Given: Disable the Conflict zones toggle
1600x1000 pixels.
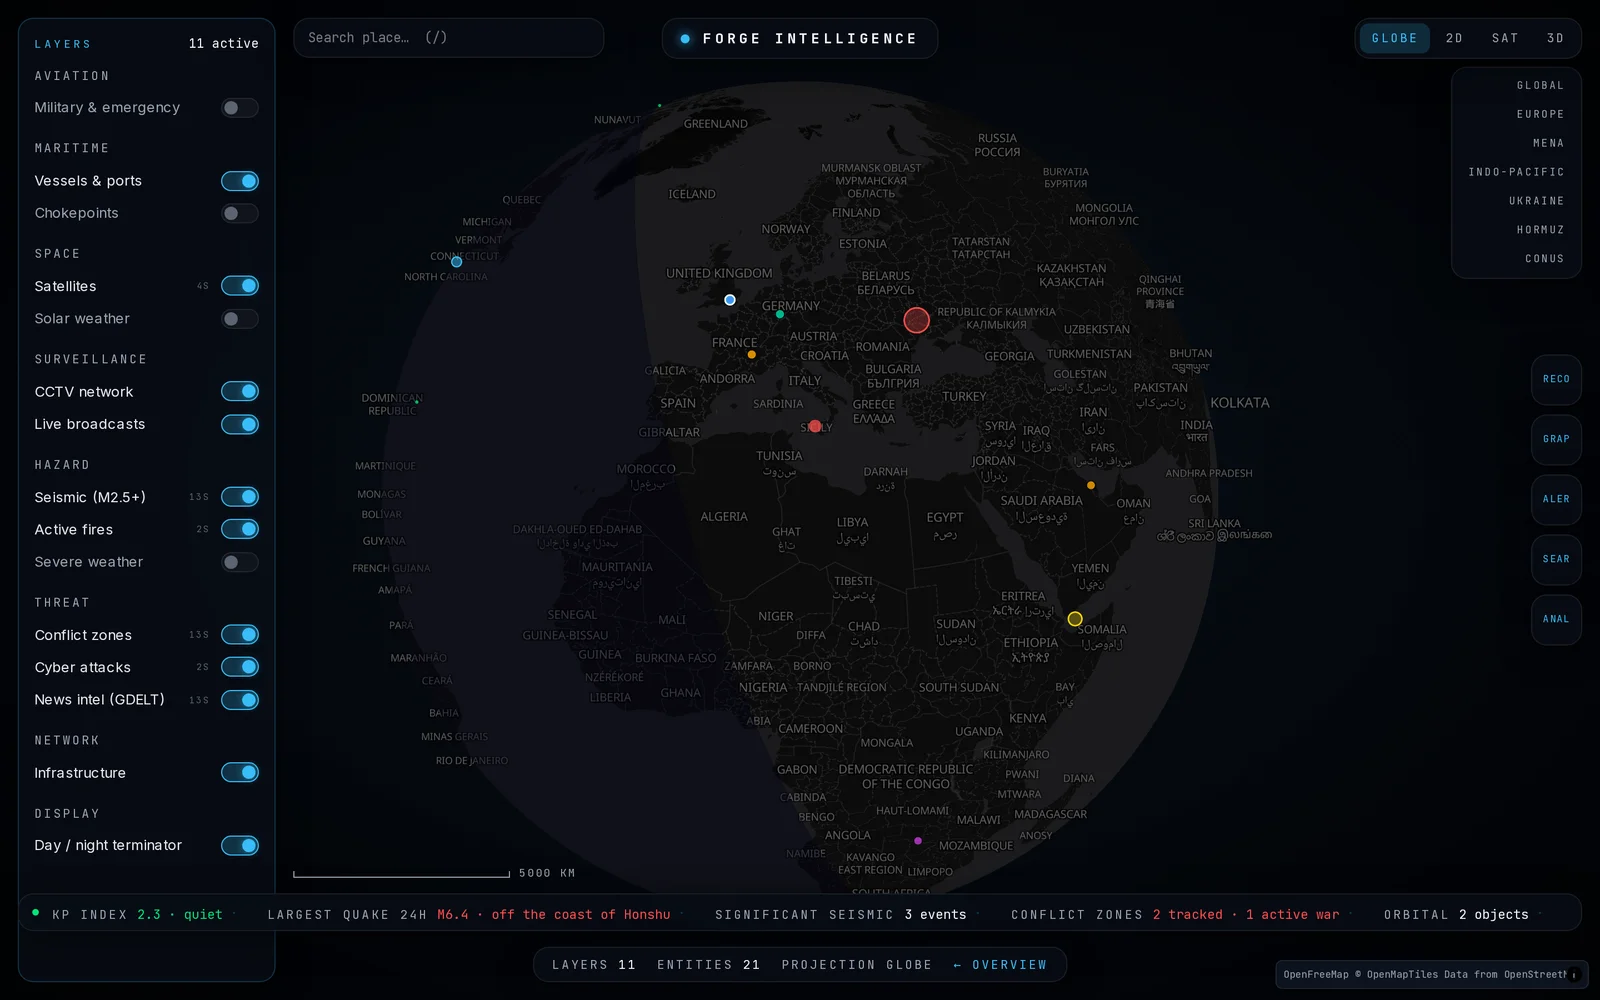Looking at the screenshot, I should click(240, 635).
